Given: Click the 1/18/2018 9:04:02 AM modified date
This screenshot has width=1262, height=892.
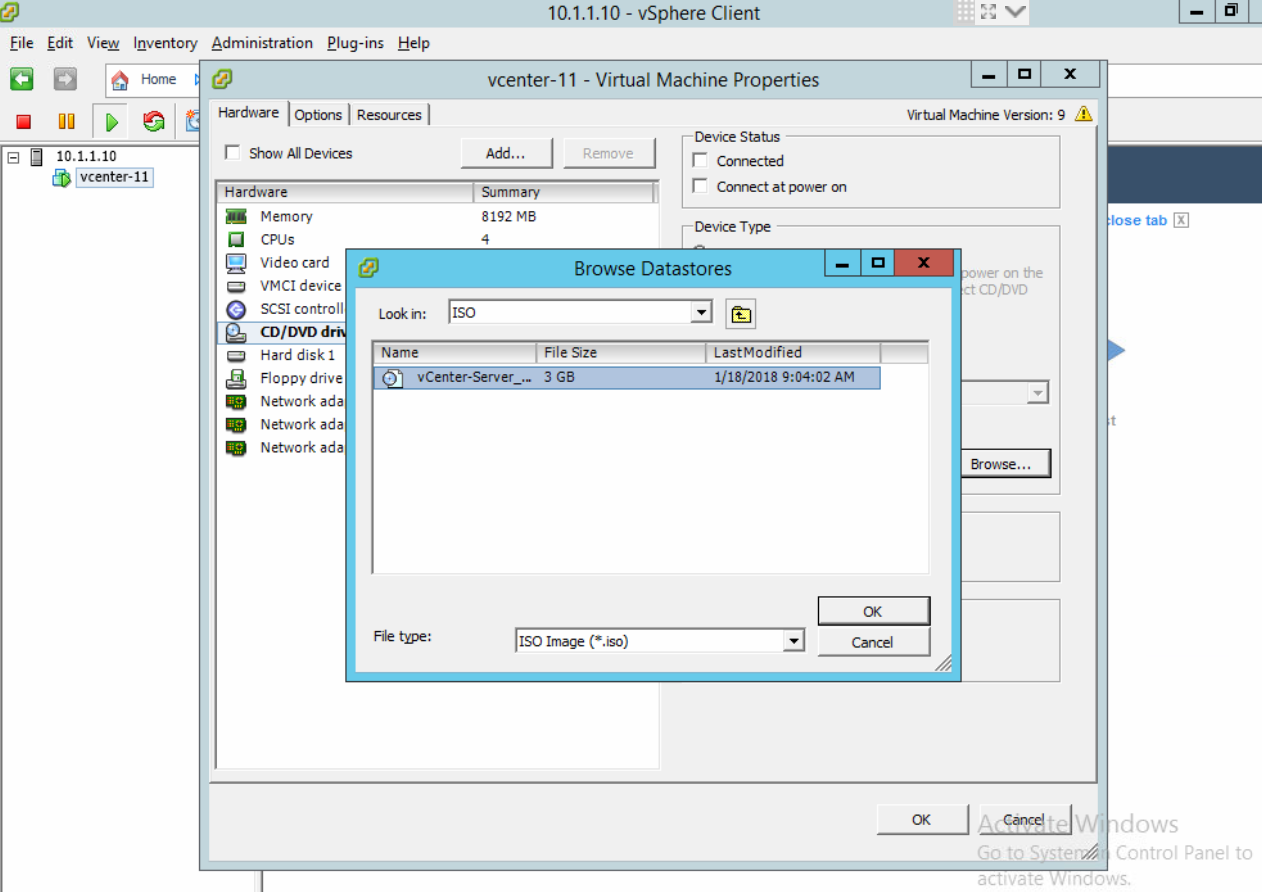Looking at the screenshot, I should pos(785,378).
